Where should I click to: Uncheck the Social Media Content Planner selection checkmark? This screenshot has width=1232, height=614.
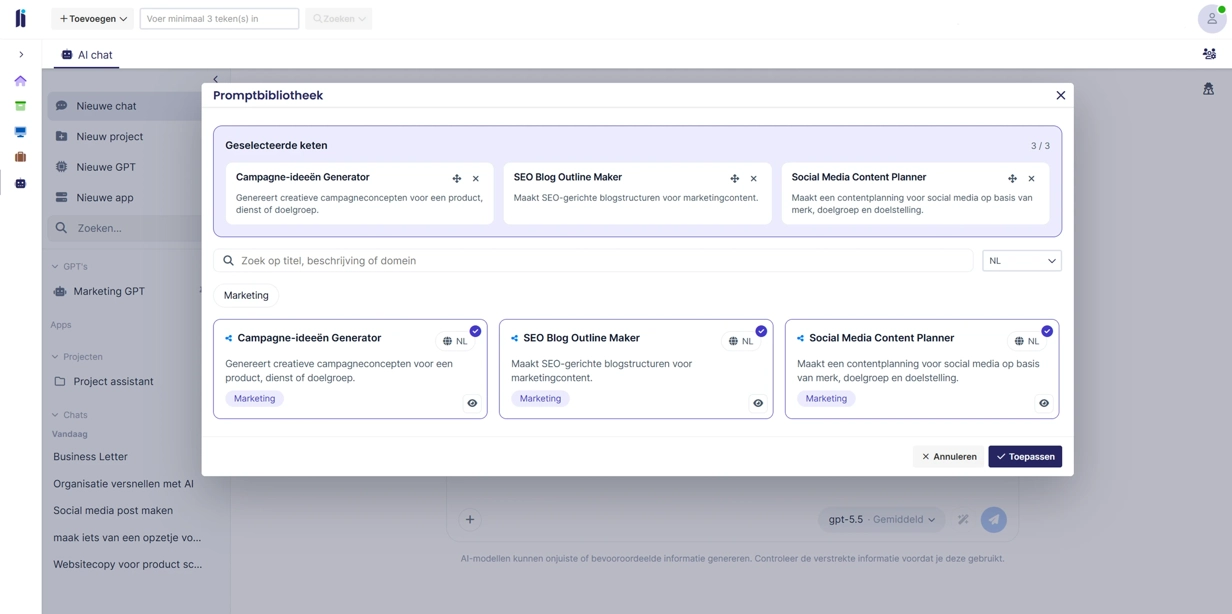click(1047, 331)
